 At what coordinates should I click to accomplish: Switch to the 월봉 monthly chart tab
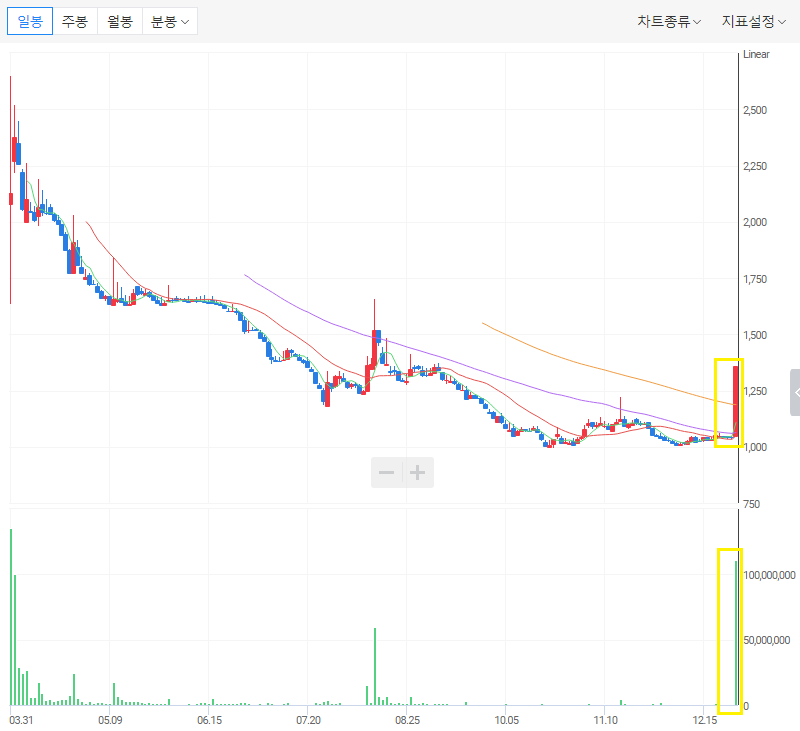point(120,21)
